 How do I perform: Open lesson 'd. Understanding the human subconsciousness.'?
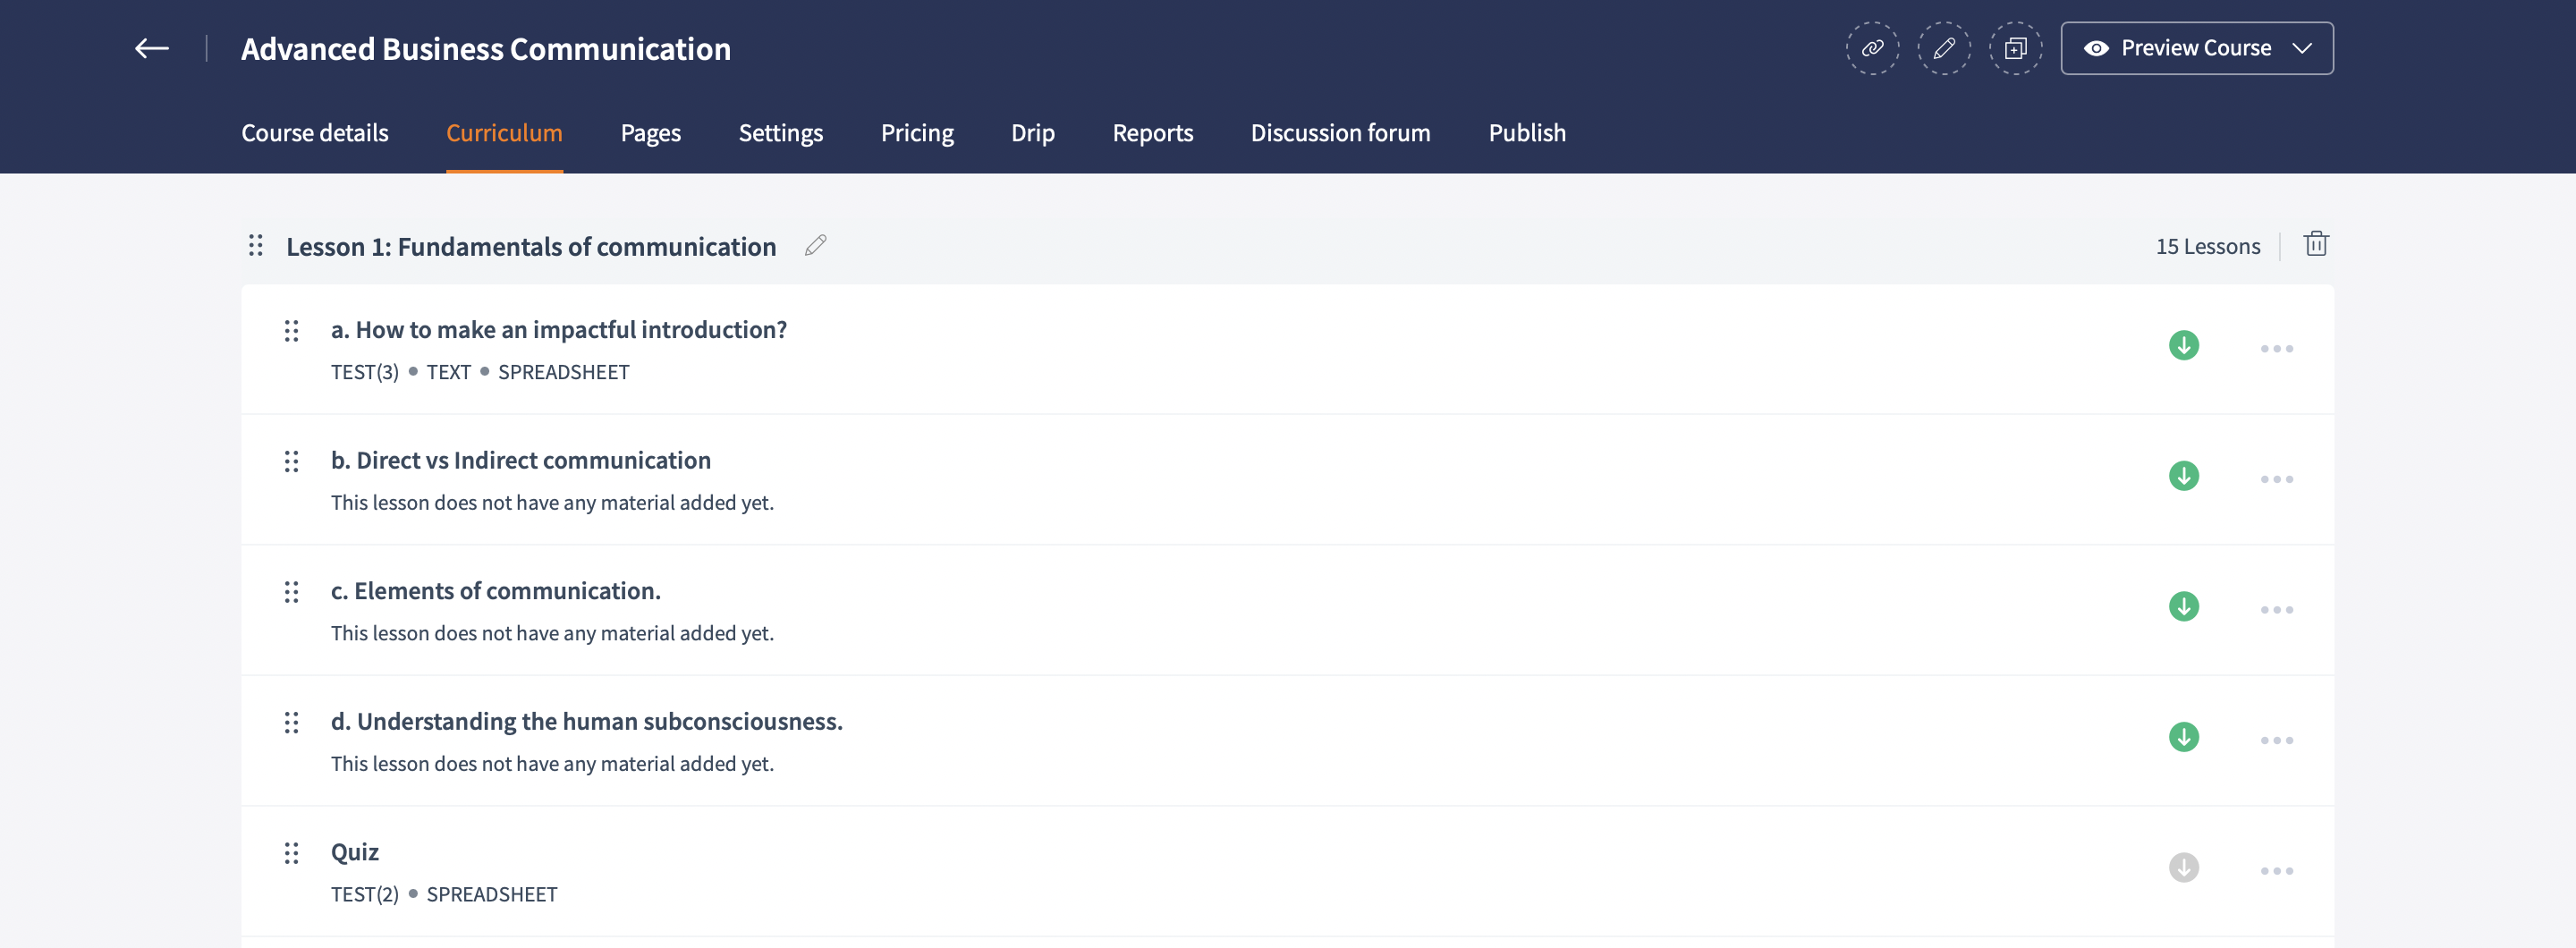(x=587, y=721)
